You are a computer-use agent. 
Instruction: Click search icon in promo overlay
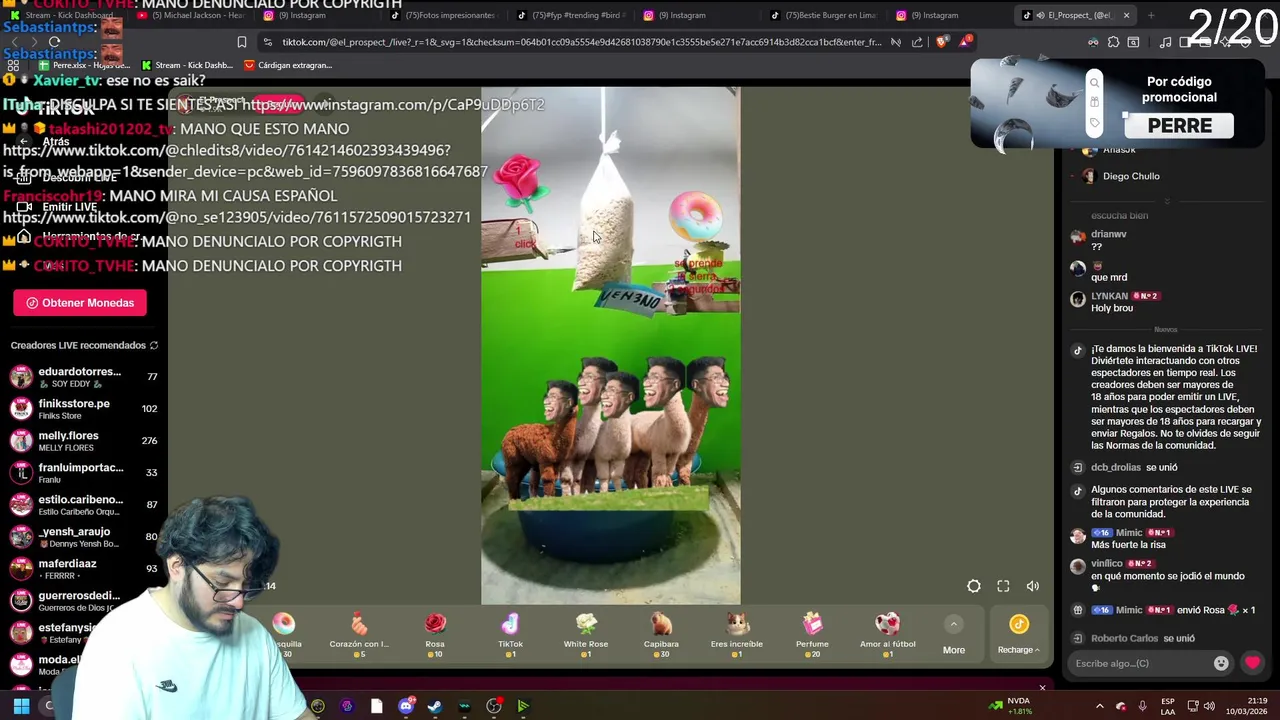[1094, 83]
